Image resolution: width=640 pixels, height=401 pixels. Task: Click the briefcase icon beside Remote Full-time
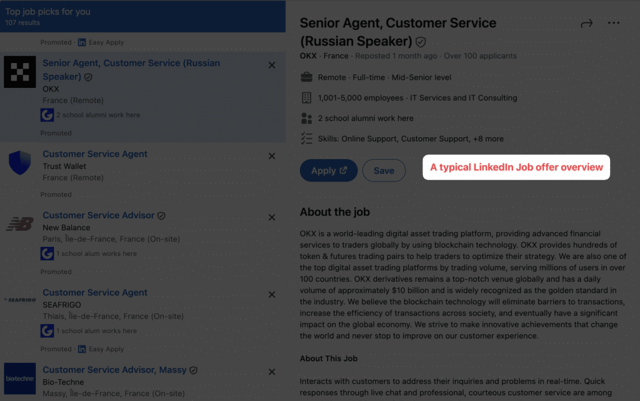coord(307,77)
